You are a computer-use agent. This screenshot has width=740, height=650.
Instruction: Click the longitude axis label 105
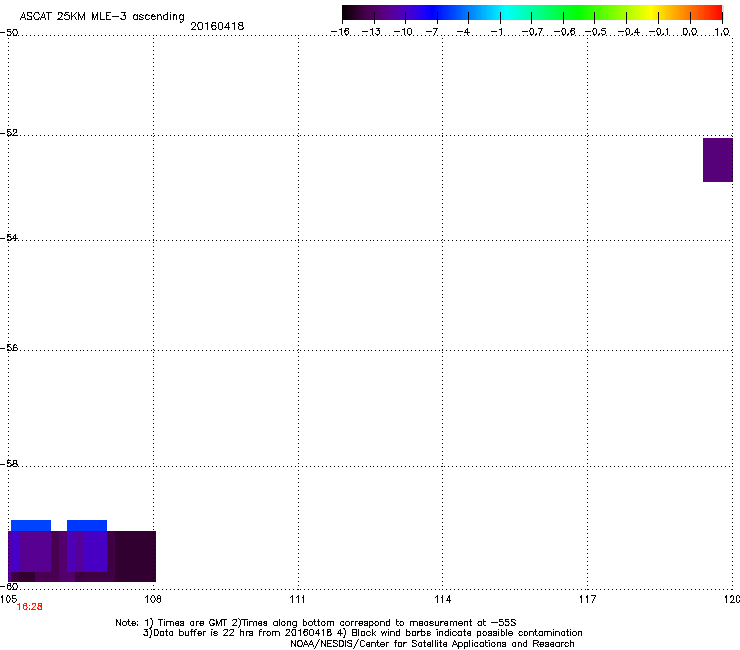point(8,599)
